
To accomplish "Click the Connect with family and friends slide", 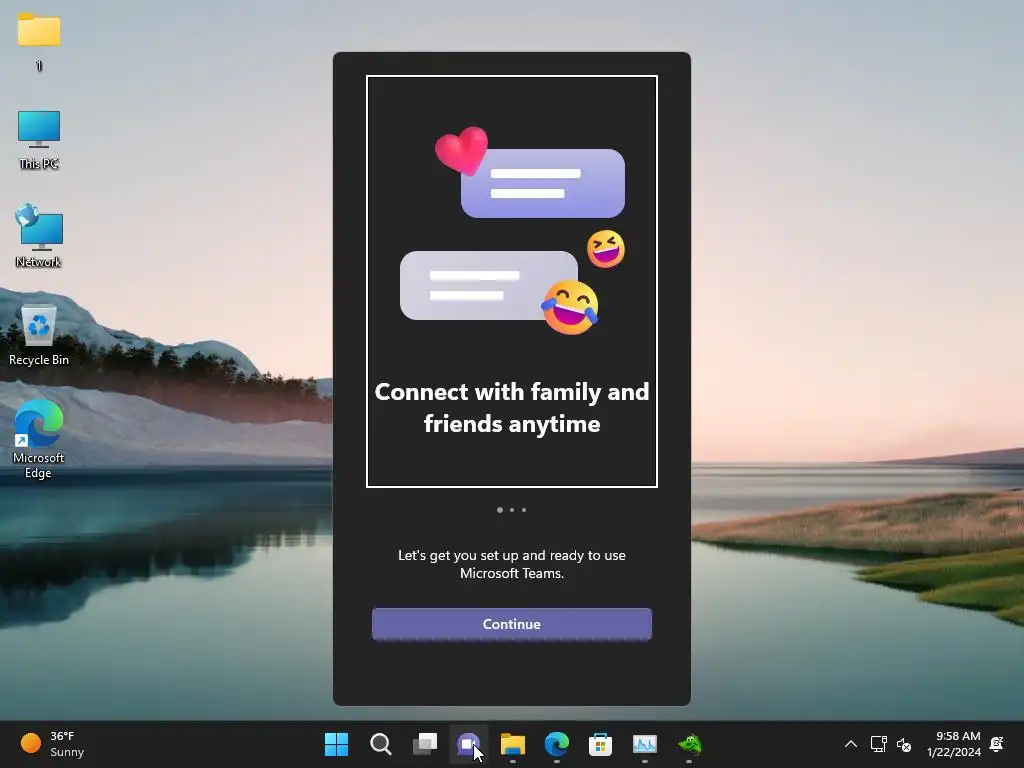I will point(512,281).
